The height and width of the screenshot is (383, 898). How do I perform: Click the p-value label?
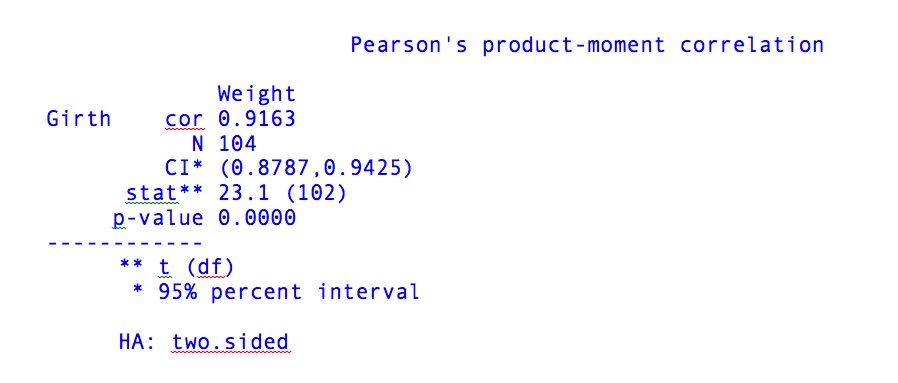tap(157, 218)
